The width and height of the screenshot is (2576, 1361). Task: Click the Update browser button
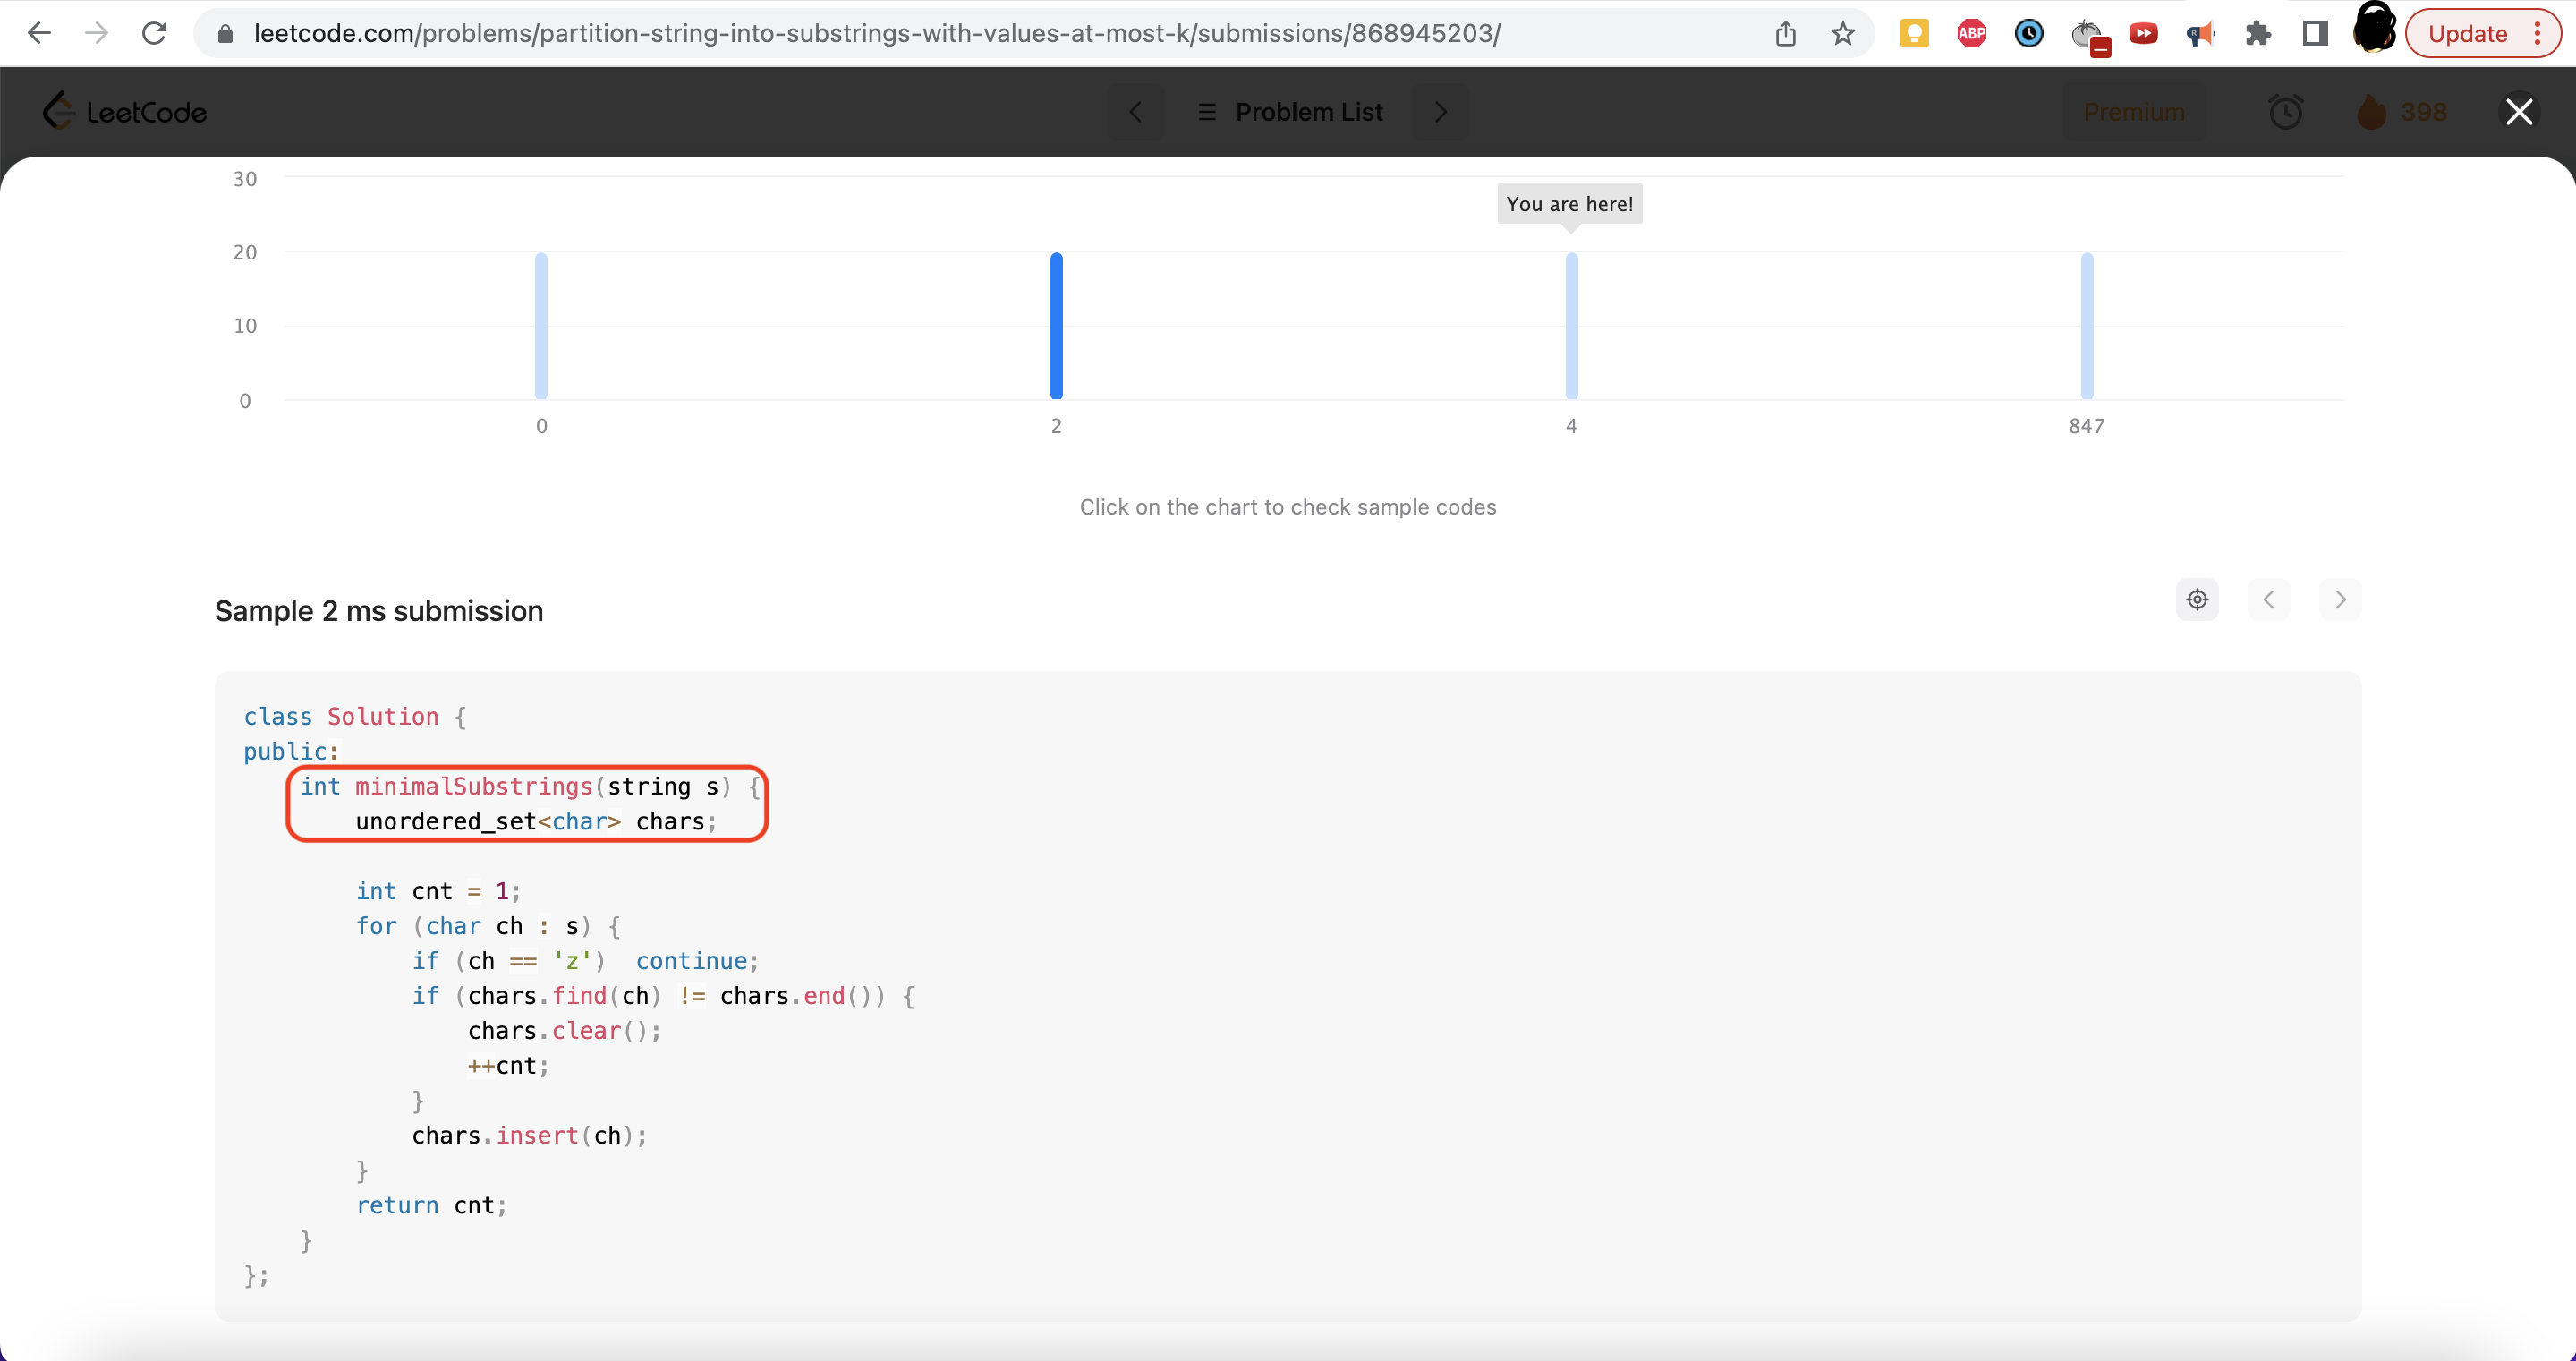pos(2469,33)
